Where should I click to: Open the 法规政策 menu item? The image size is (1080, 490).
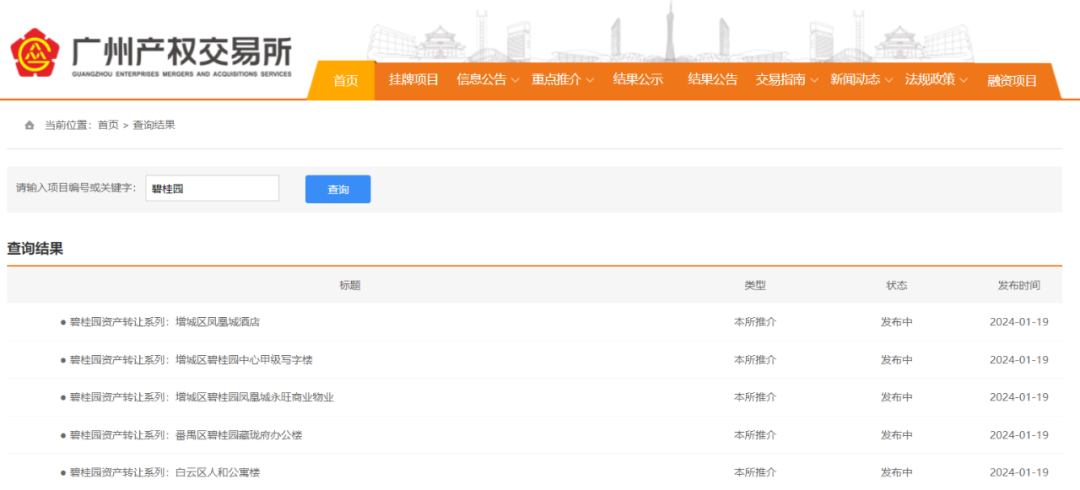coord(930,80)
